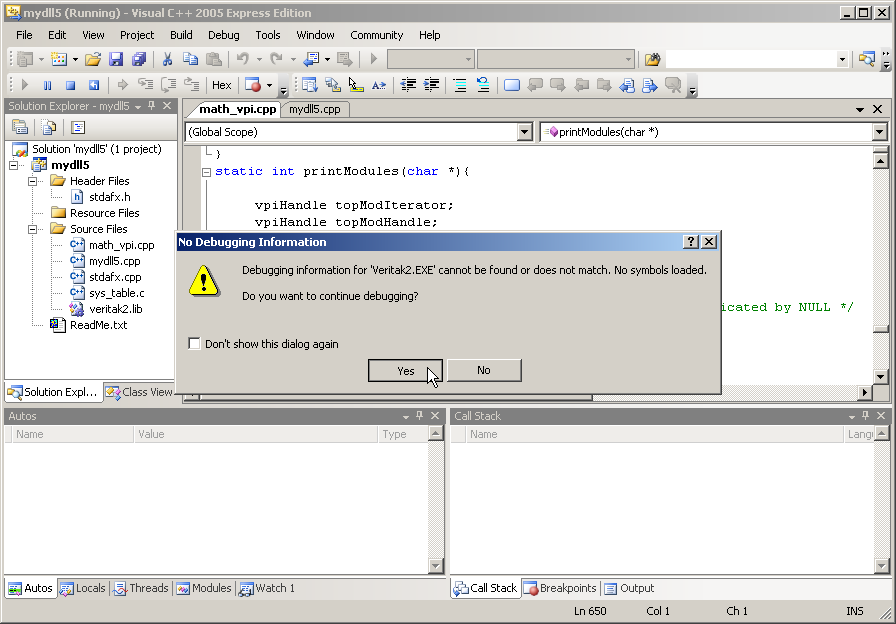The height and width of the screenshot is (624, 896).
Task: Click the Open File folder icon
Action: [x=93, y=59]
